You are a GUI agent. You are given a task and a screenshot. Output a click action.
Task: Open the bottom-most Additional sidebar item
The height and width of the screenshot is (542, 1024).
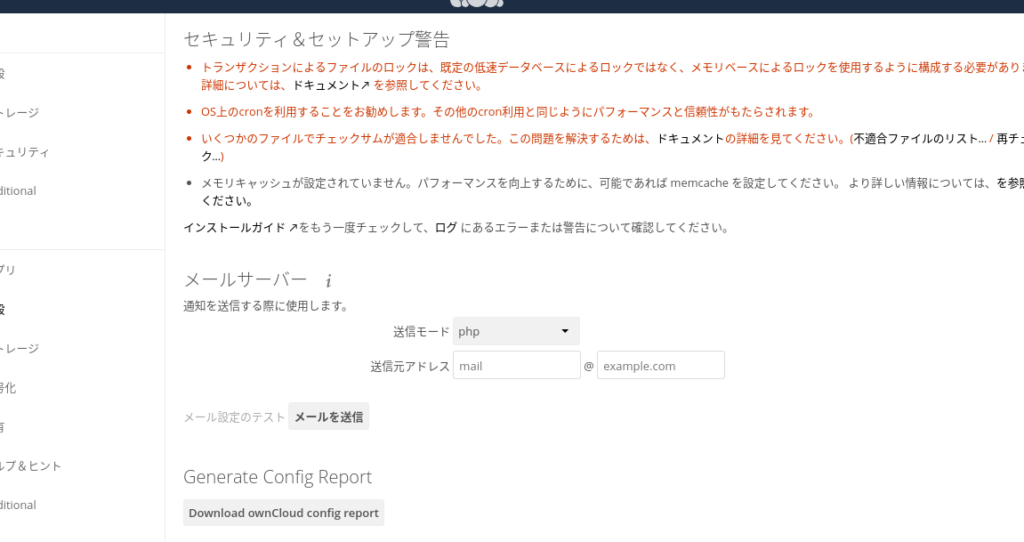coord(18,505)
